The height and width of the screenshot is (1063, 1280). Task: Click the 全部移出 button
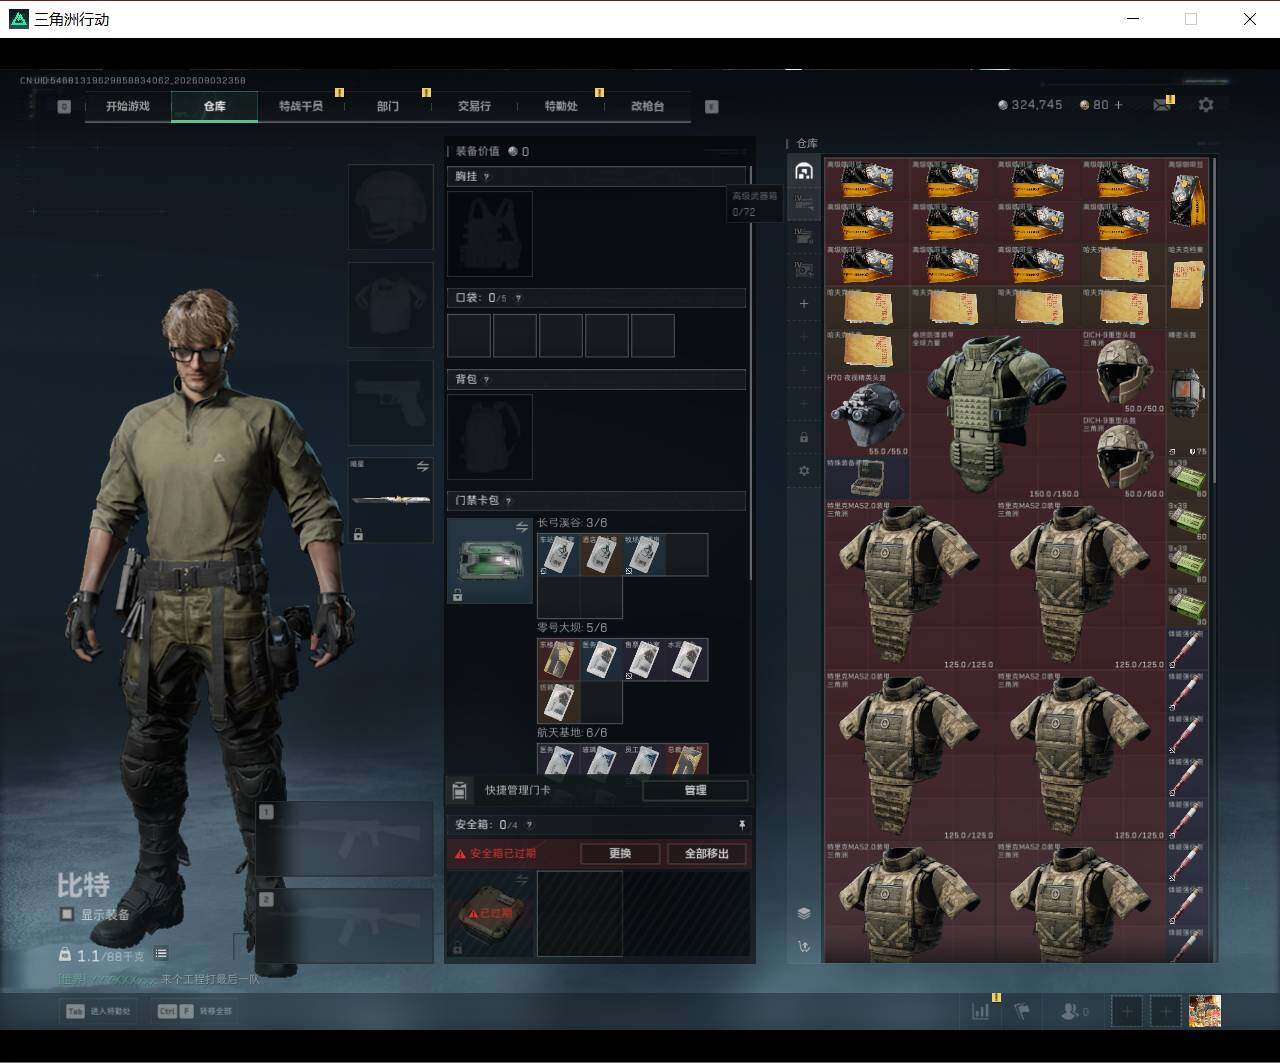(x=707, y=854)
